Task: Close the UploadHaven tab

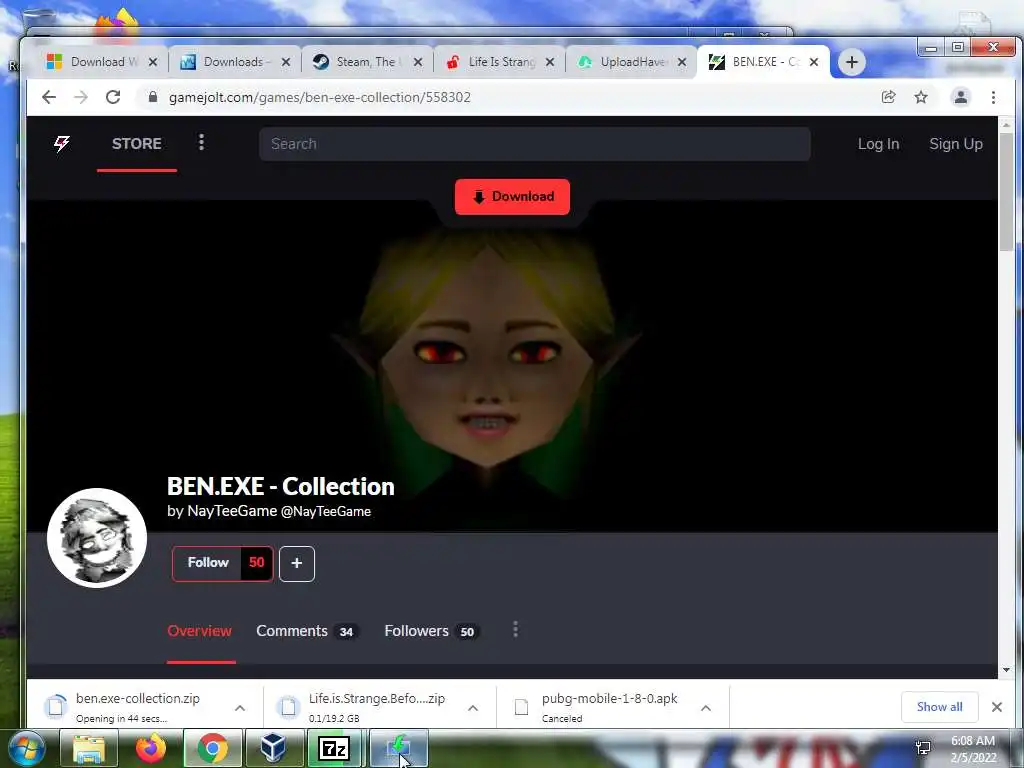Action: coord(682,62)
